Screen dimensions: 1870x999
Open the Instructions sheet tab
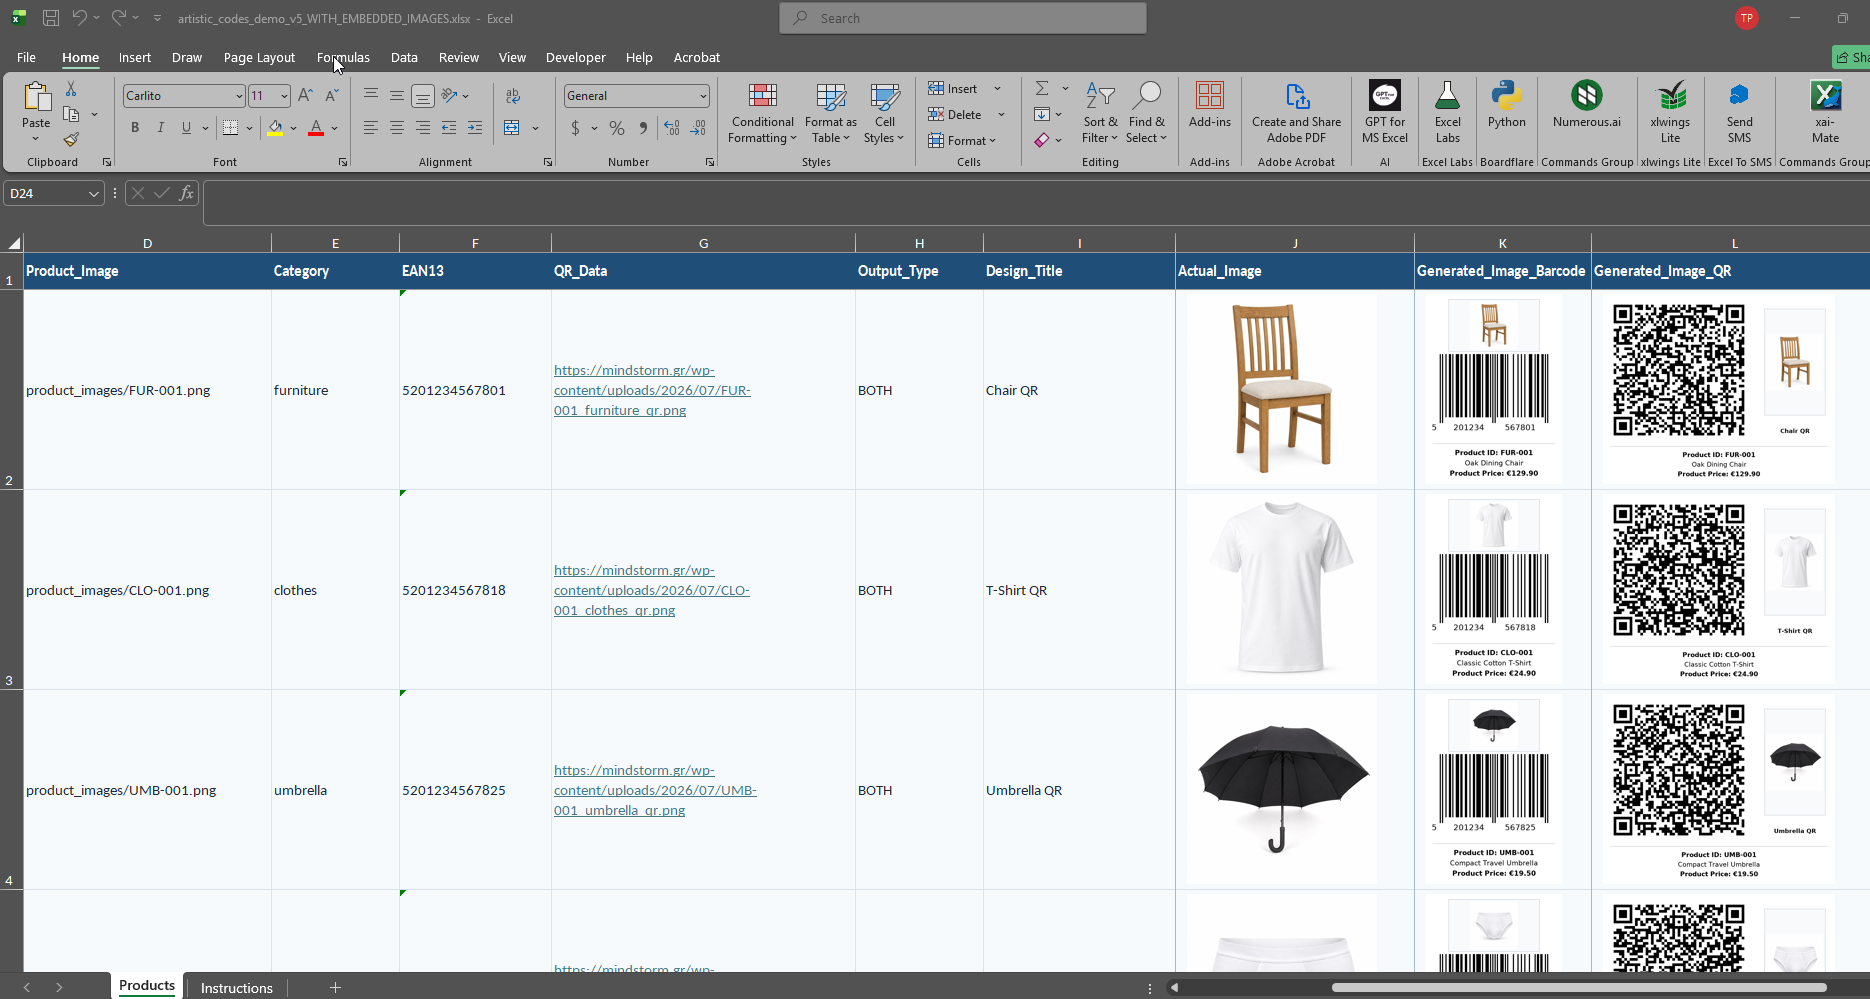pos(237,988)
